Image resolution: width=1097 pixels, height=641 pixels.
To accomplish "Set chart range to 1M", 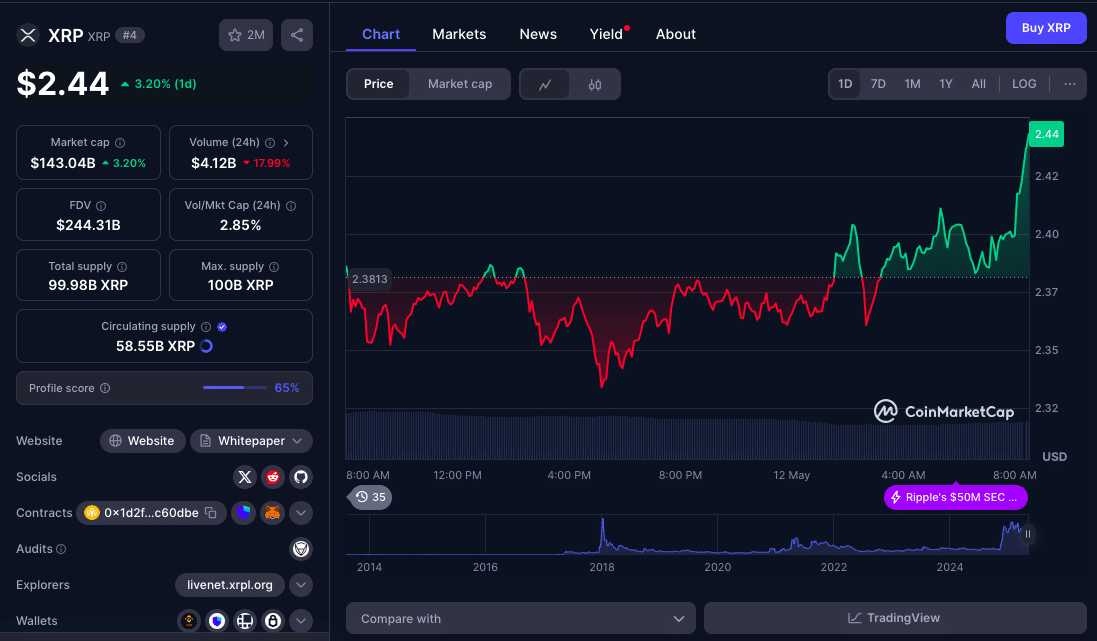I will click(912, 84).
